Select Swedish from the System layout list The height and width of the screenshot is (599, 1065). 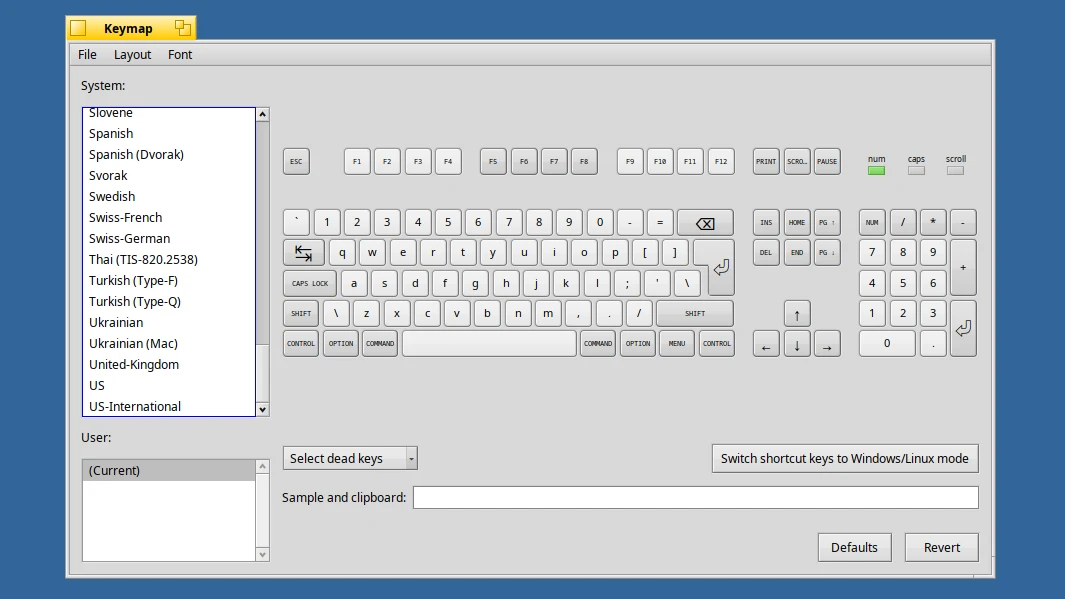[112, 196]
